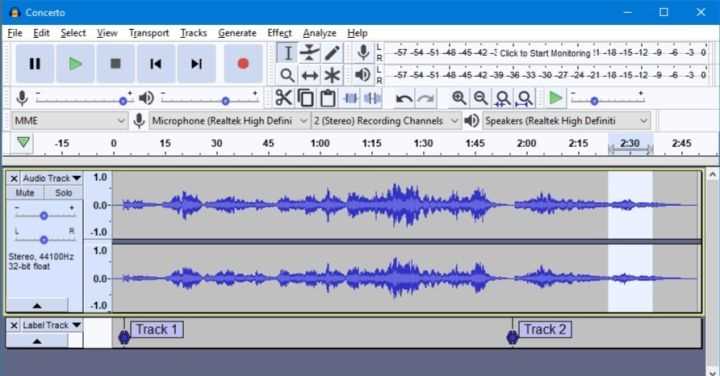Select the Draw pencil tool
Viewport: 720px width, 376px height.
pos(332,53)
